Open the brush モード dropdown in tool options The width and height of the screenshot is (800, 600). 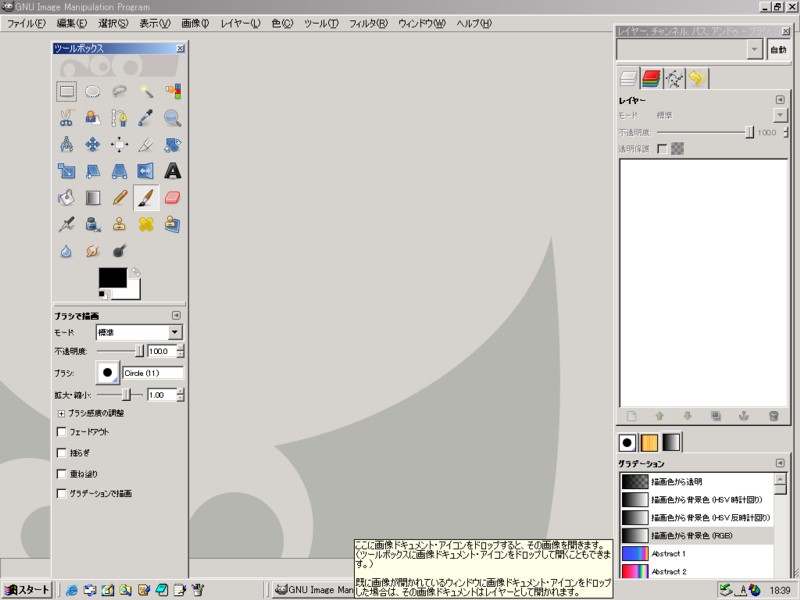pos(139,332)
